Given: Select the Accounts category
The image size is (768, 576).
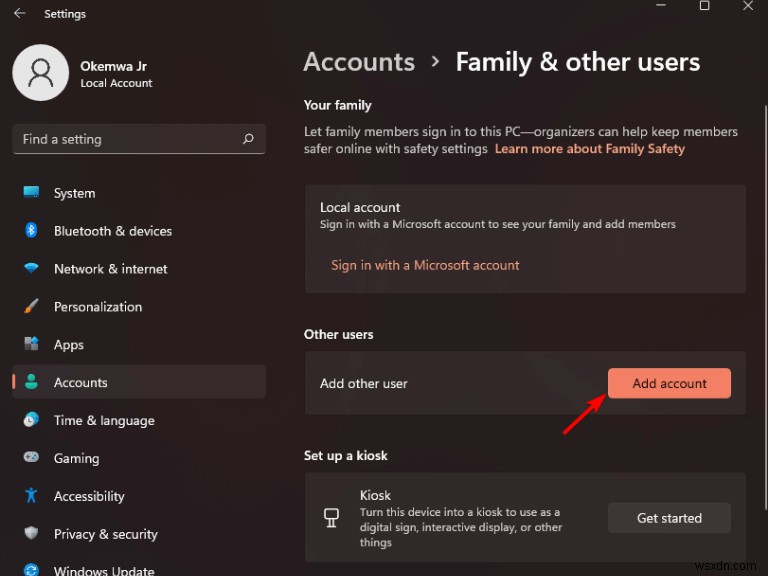Looking at the screenshot, I should [139, 382].
